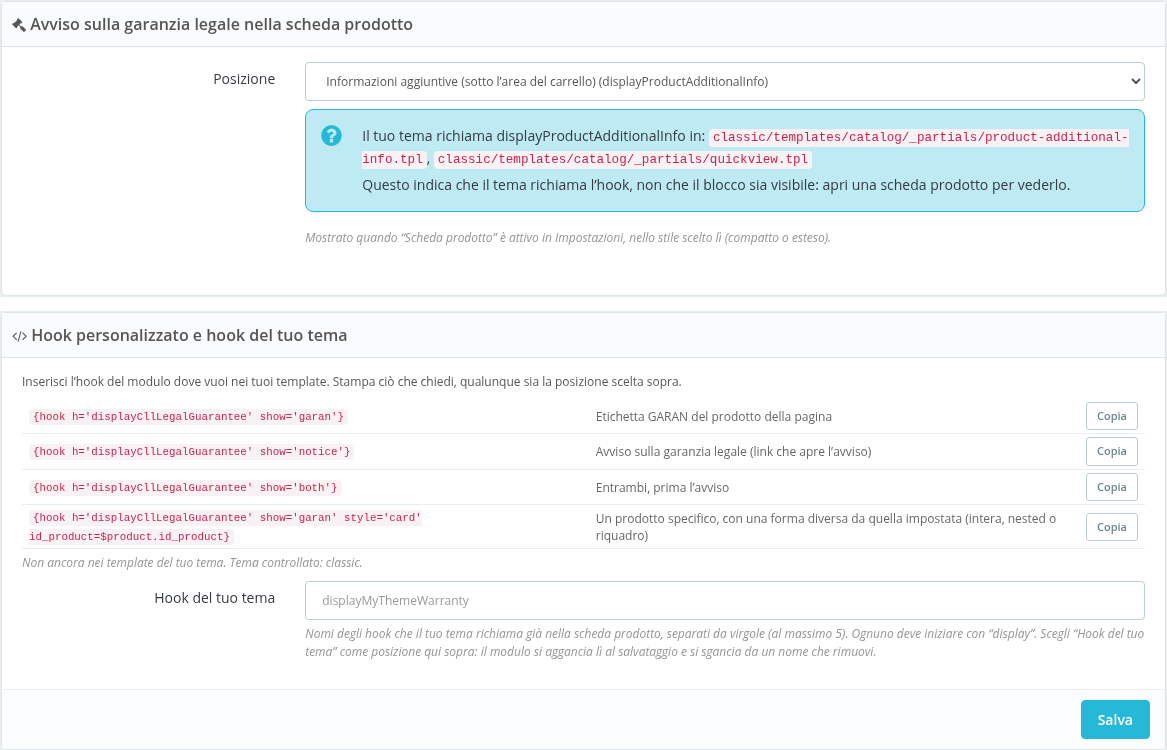Image resolution: width=1167 pixels, height=750 pixels.
Task: Click the 'Nomi degli hook che il tuo tema' help text
Action: 724,643
